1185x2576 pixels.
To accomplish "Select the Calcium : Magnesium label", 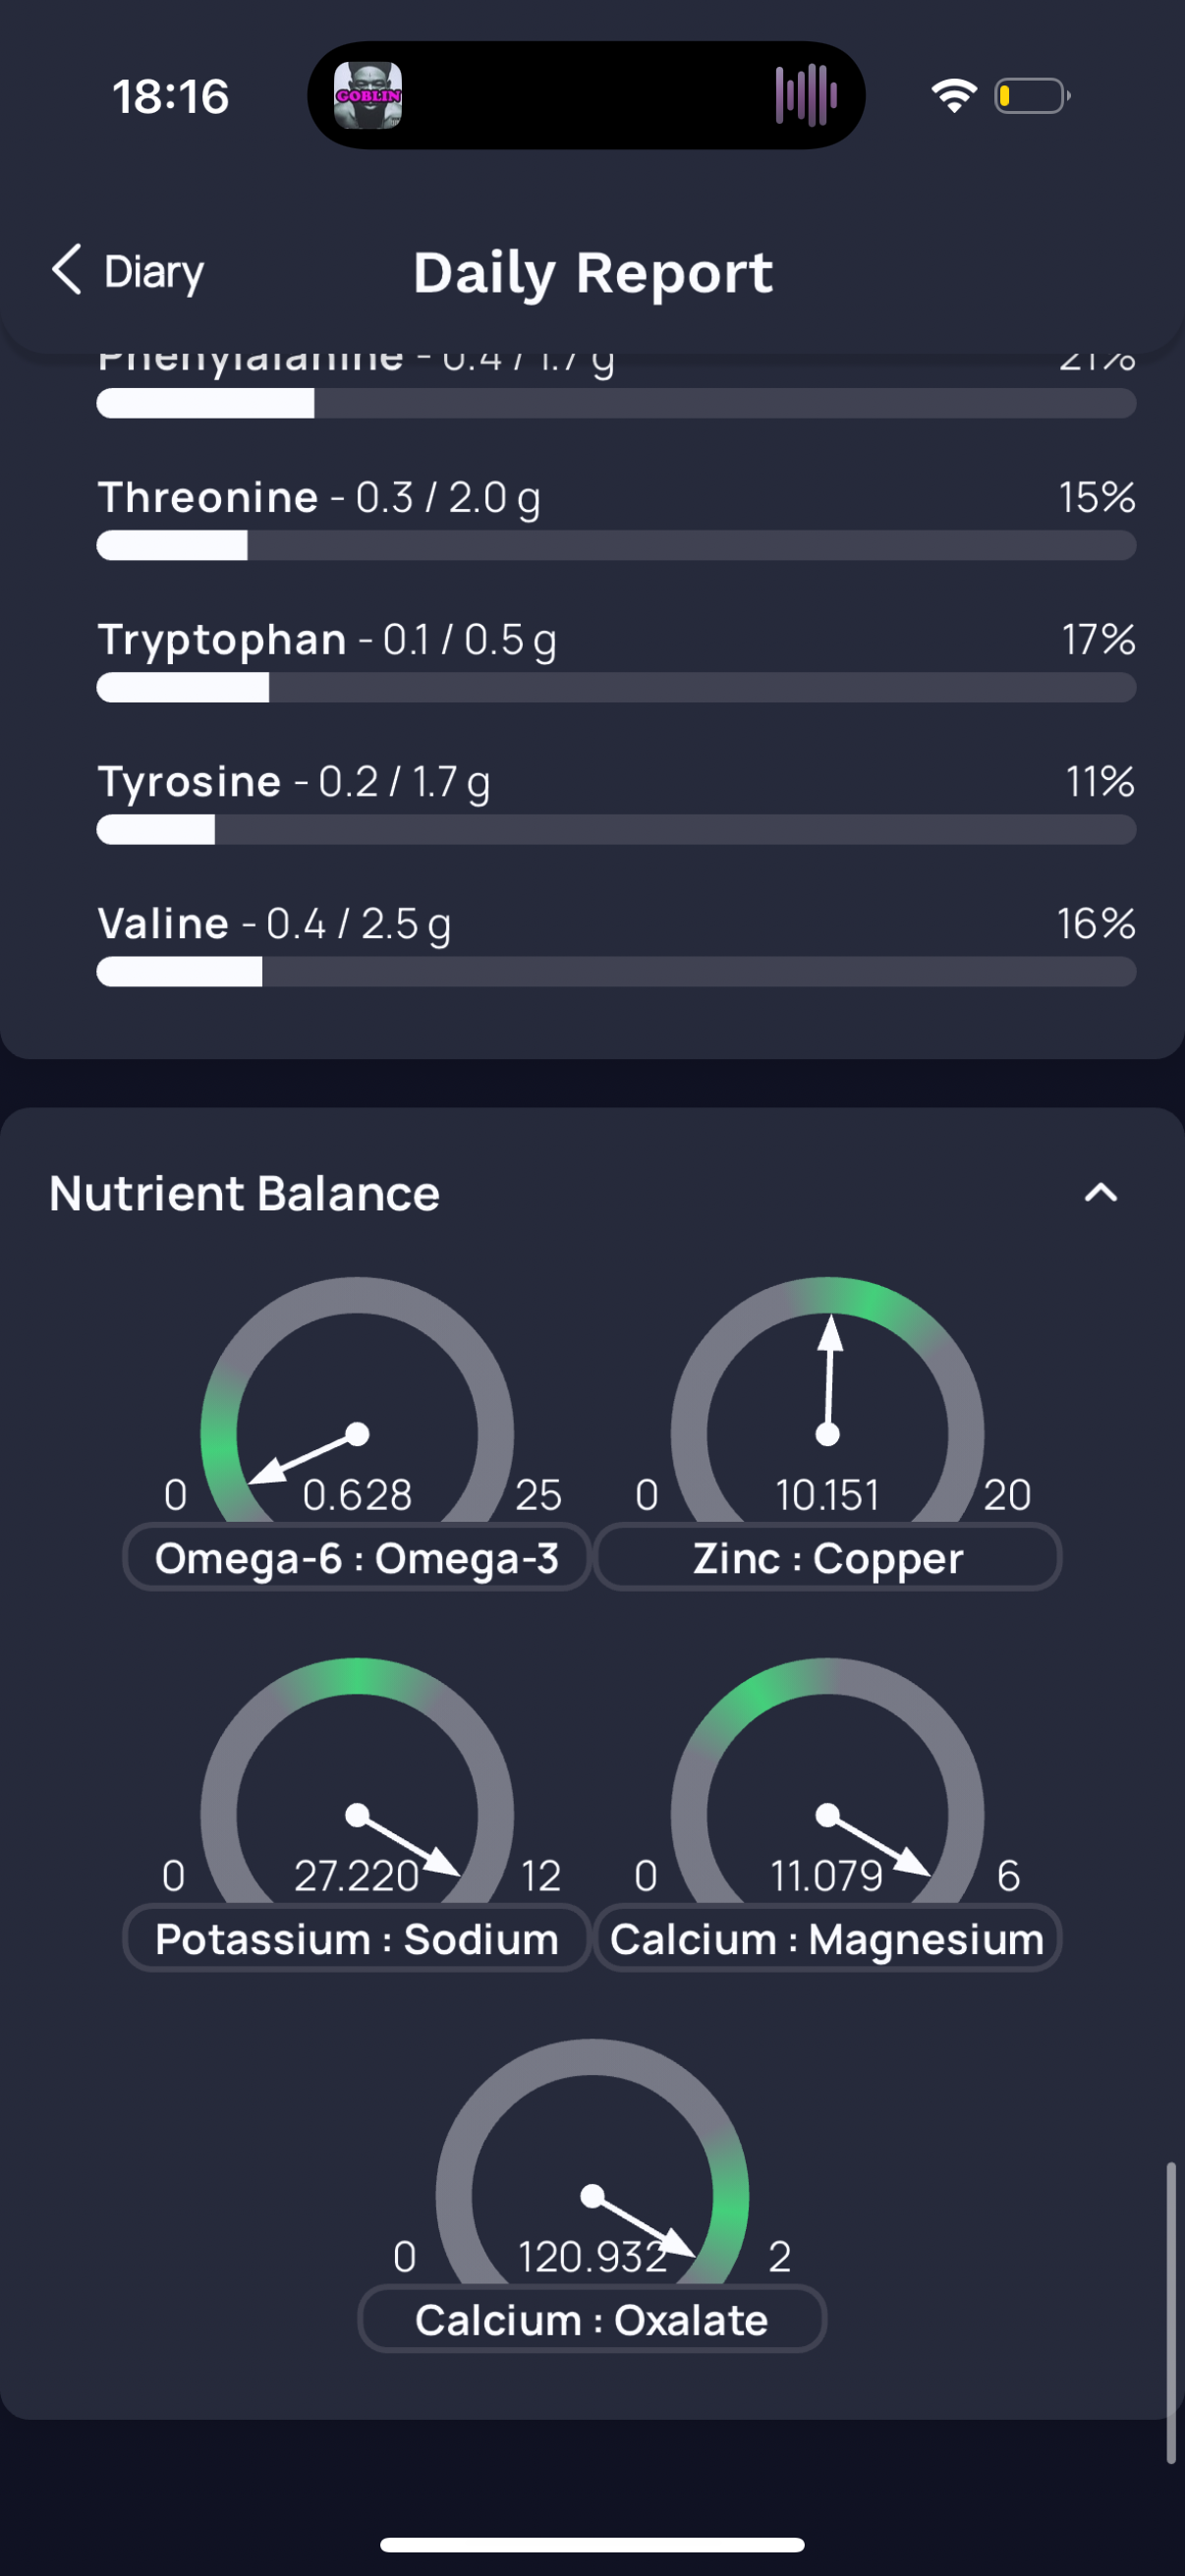I will point(828,1938).
